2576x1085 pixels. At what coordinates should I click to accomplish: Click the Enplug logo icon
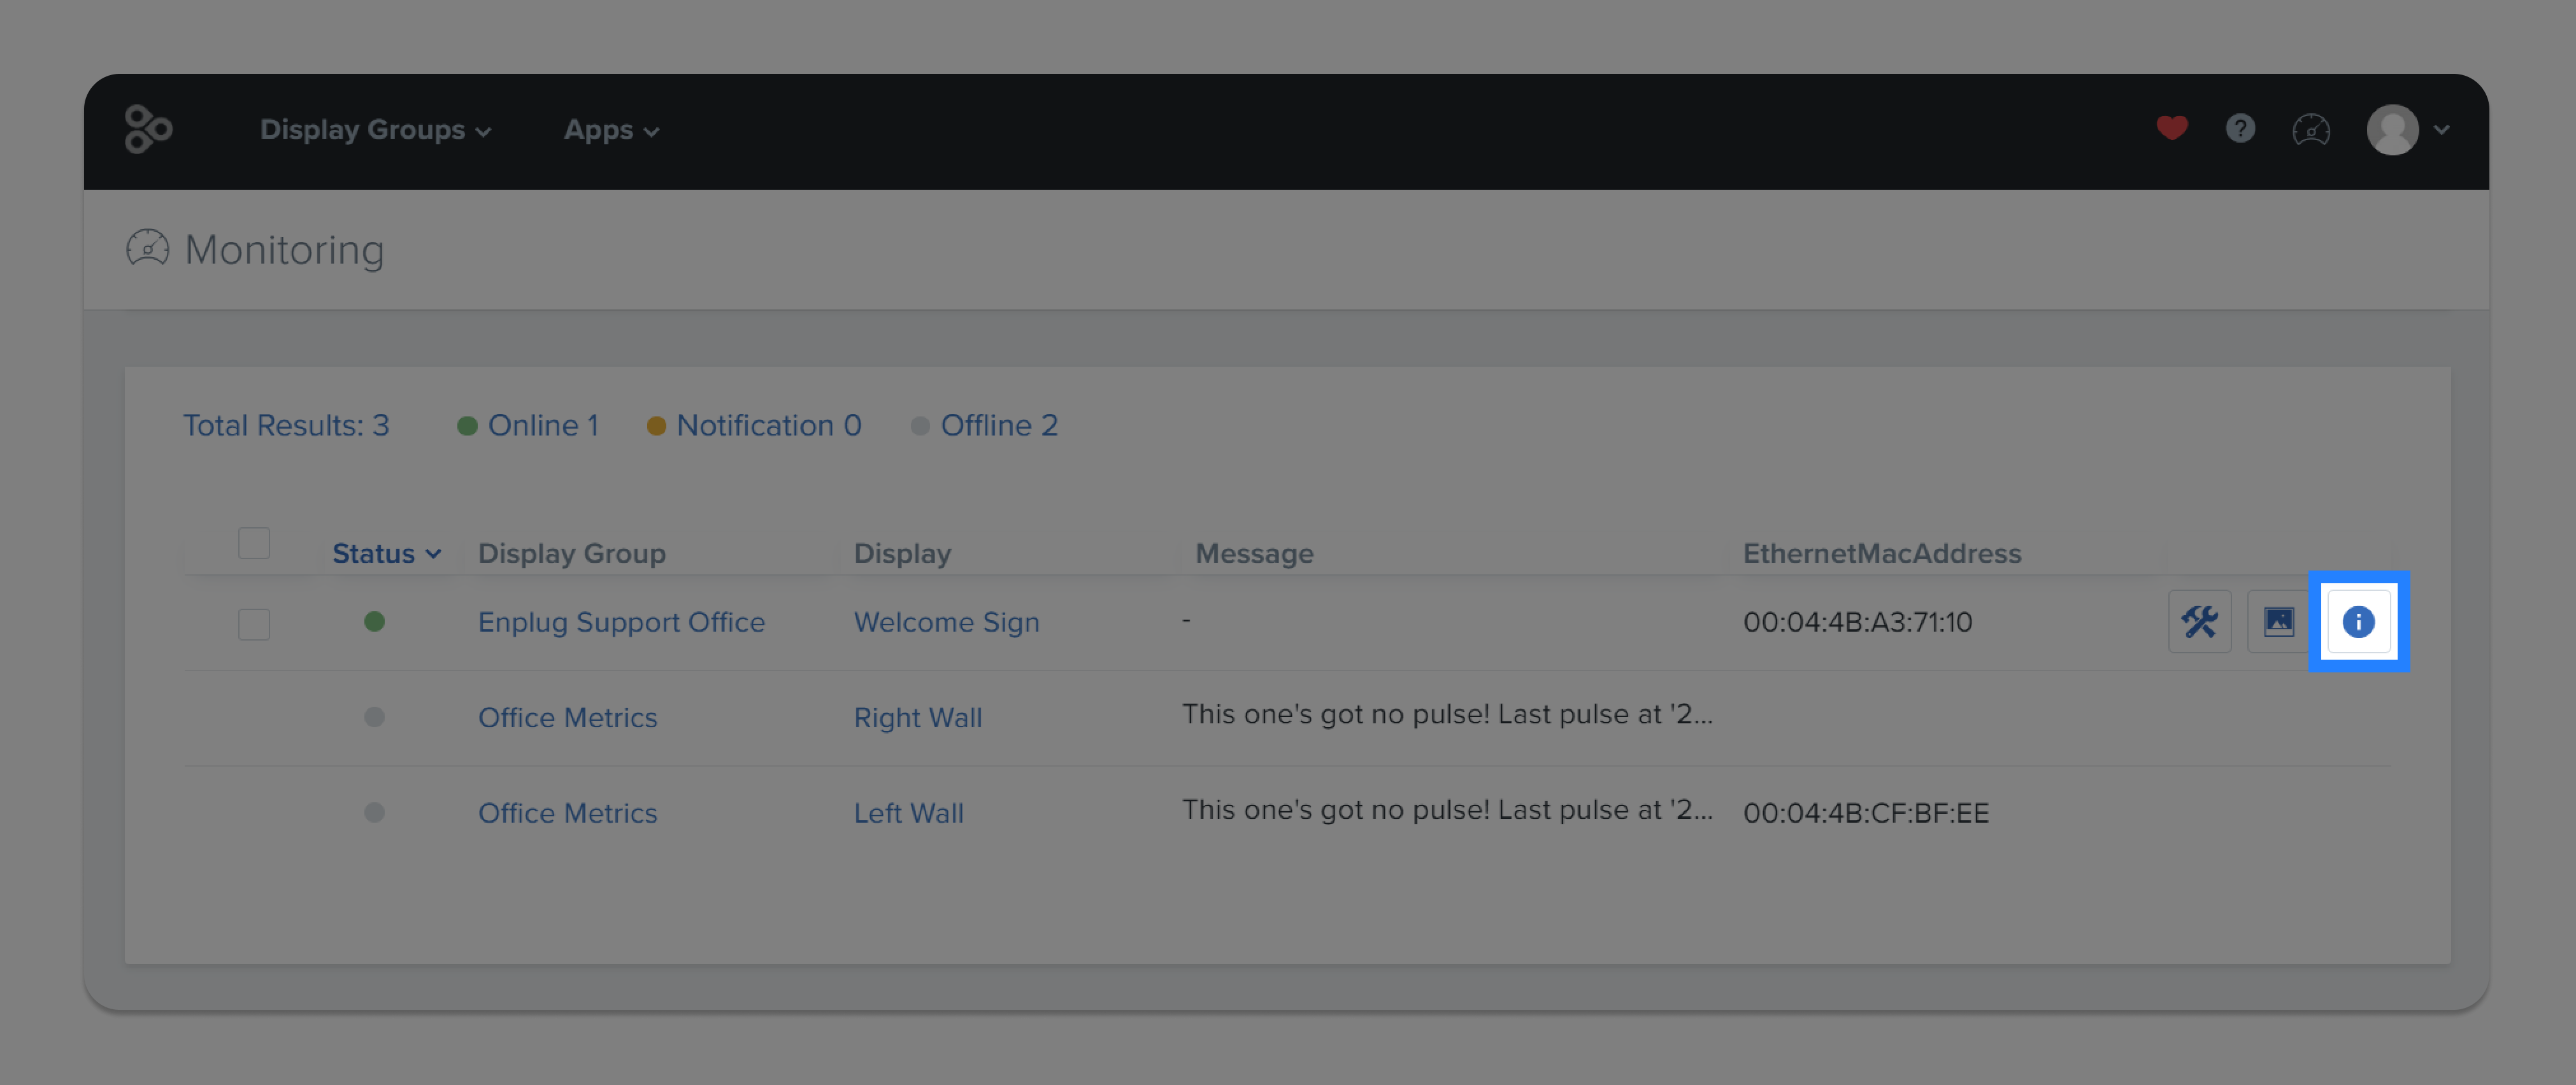point(148,129)
